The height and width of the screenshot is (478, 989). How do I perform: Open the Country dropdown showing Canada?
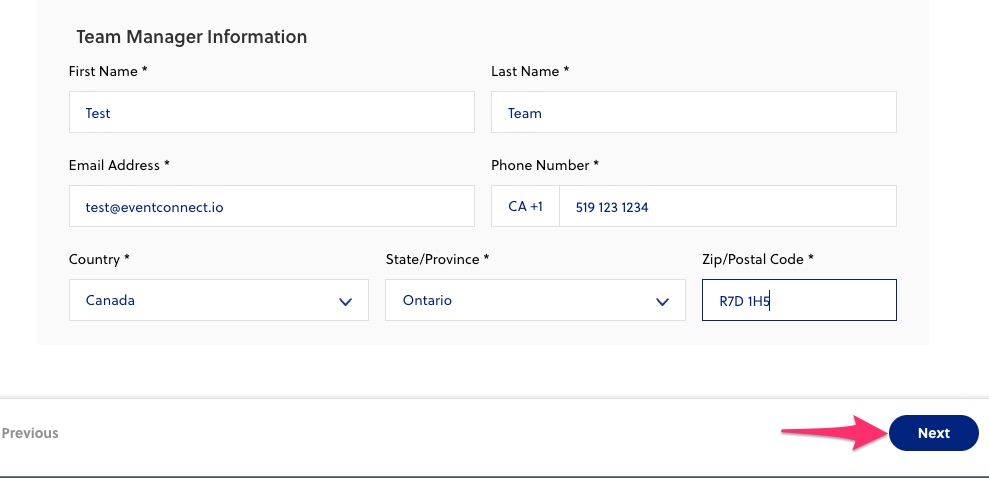218,300
